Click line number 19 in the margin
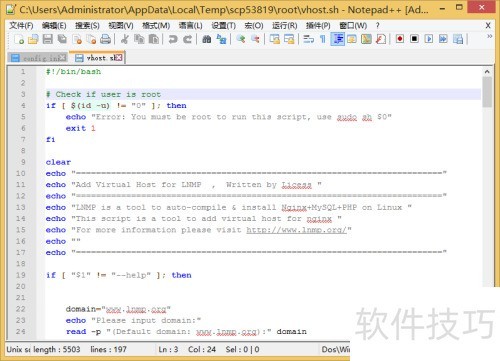The width and height of the screenshot is (500, 361). [x=21, y=275]
